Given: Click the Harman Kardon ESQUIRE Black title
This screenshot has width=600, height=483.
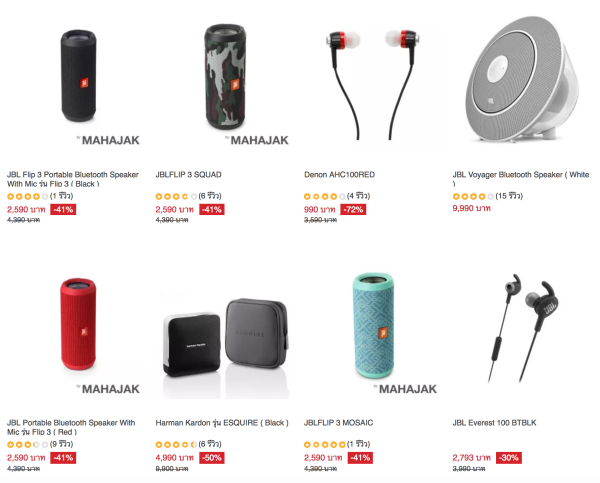Looking at the screenshot, I should click(x=222, y=423).
